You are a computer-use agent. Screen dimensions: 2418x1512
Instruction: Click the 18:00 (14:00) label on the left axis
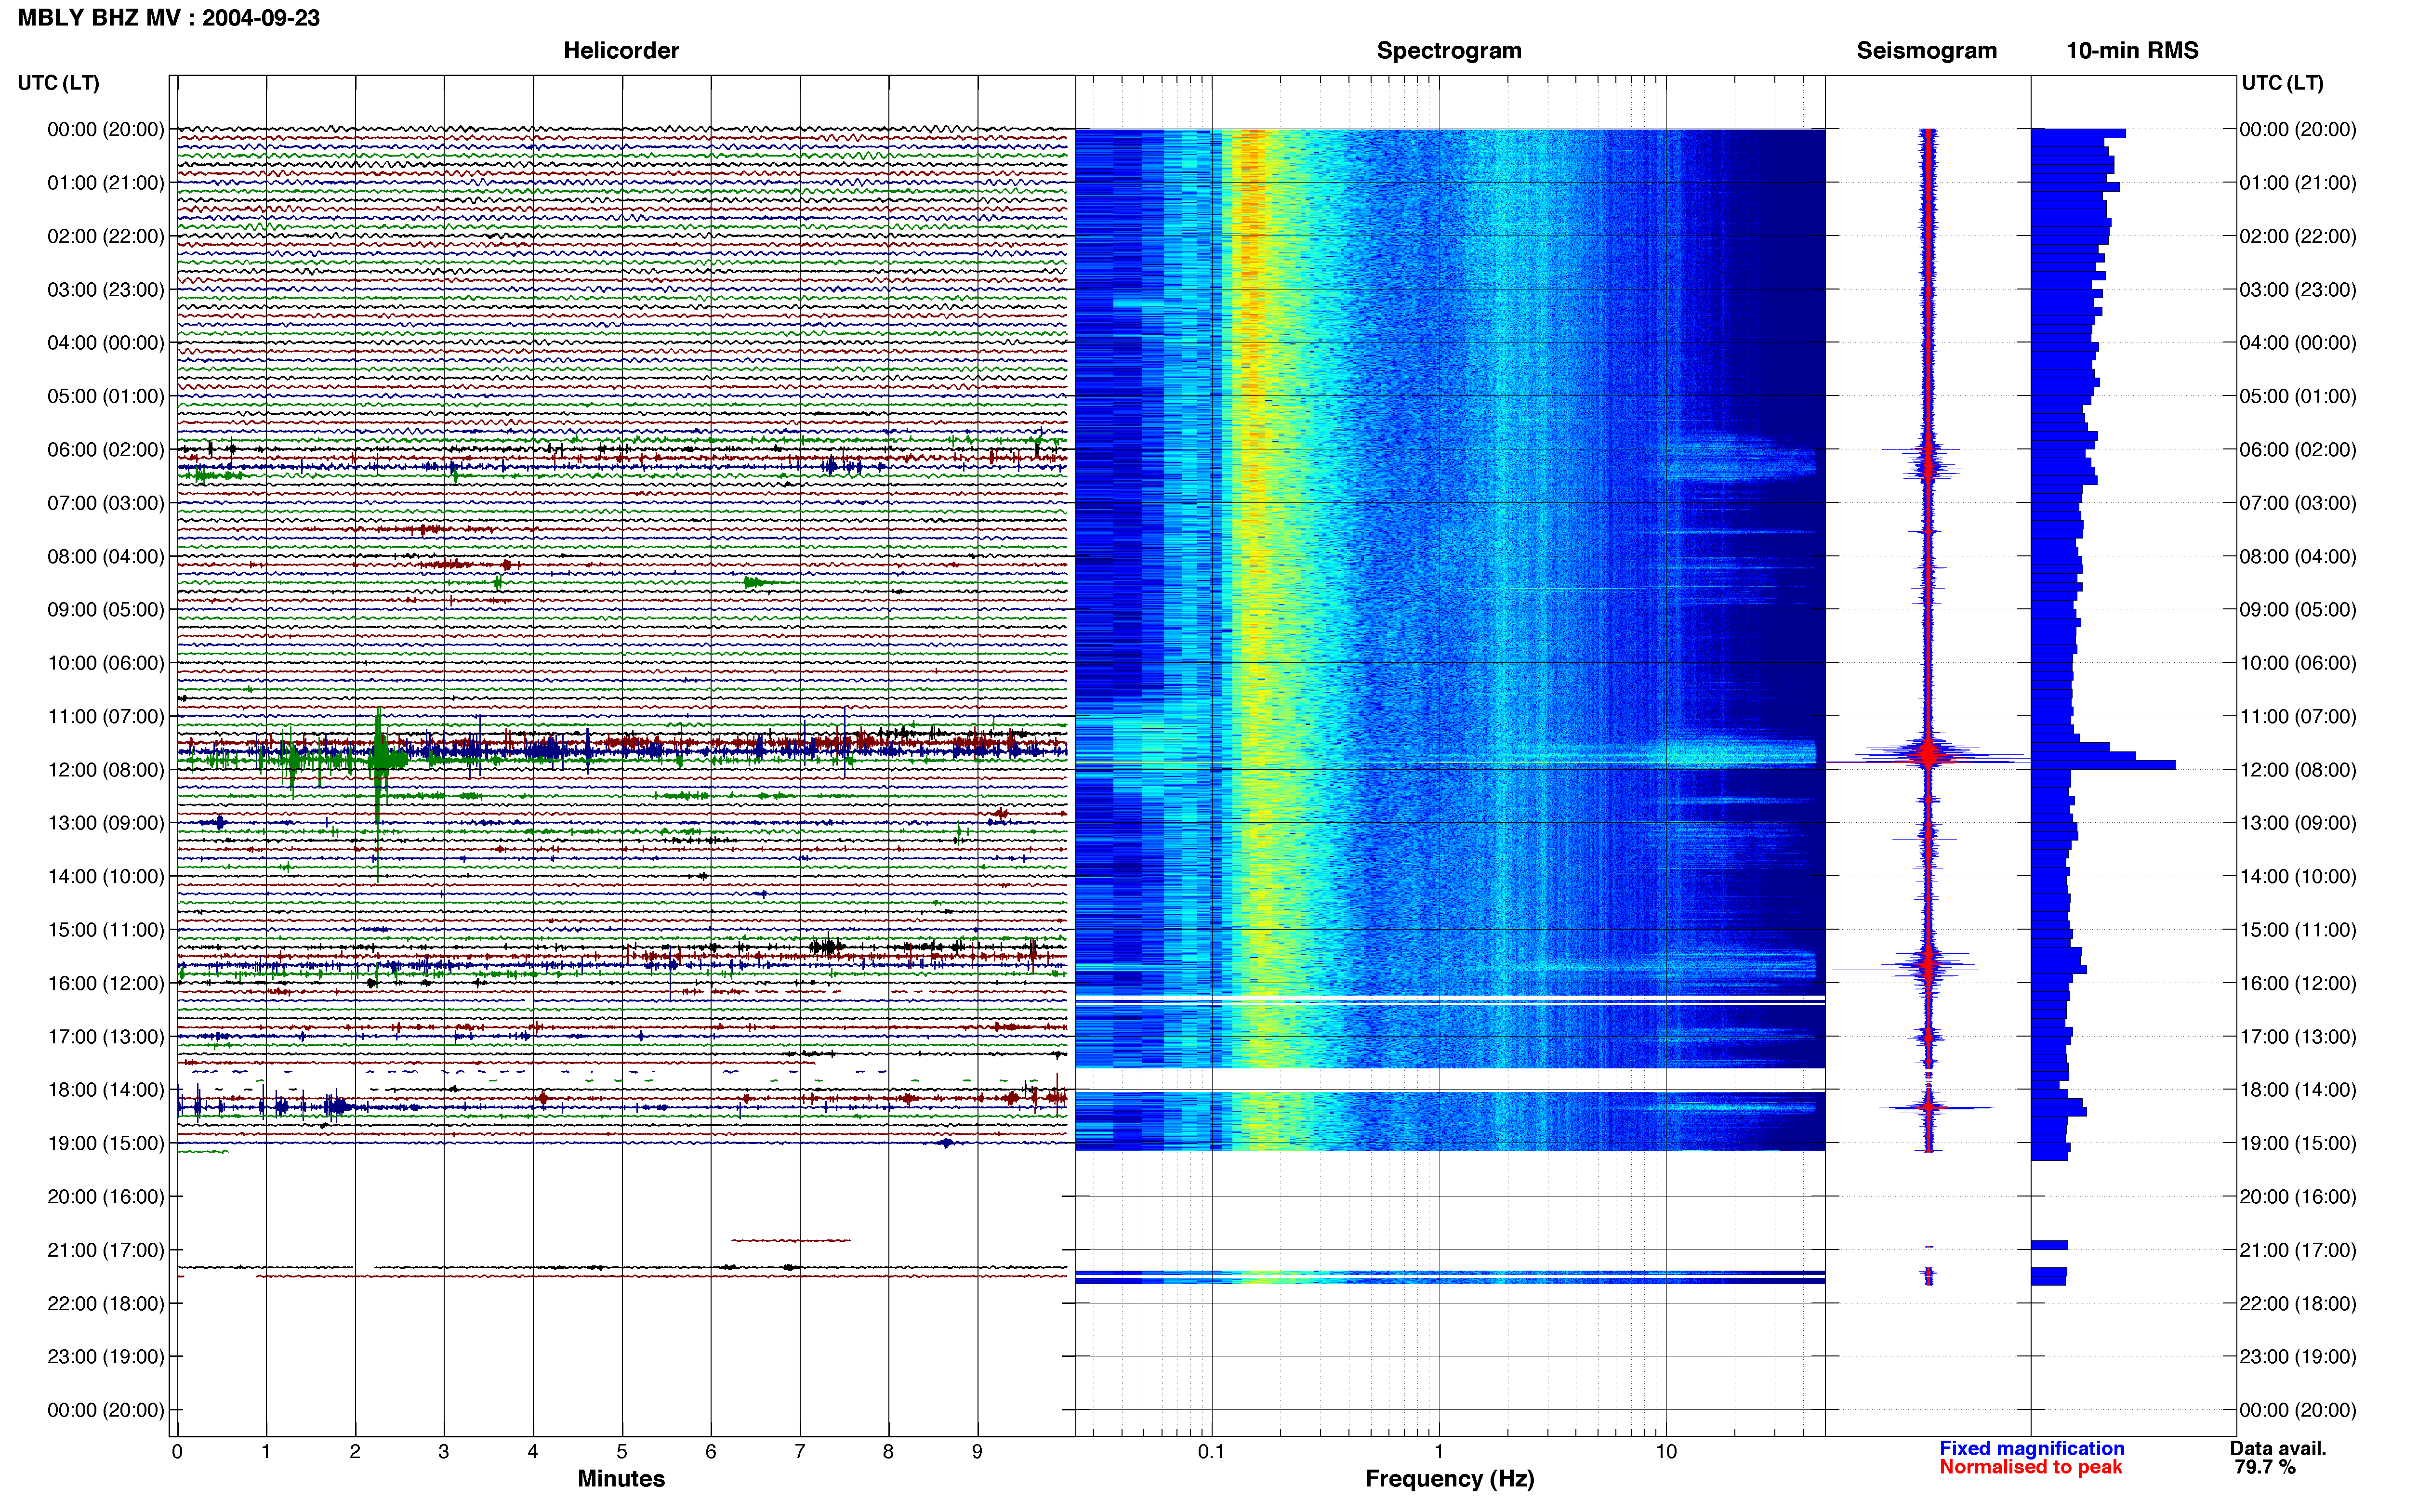(106, 1090)
